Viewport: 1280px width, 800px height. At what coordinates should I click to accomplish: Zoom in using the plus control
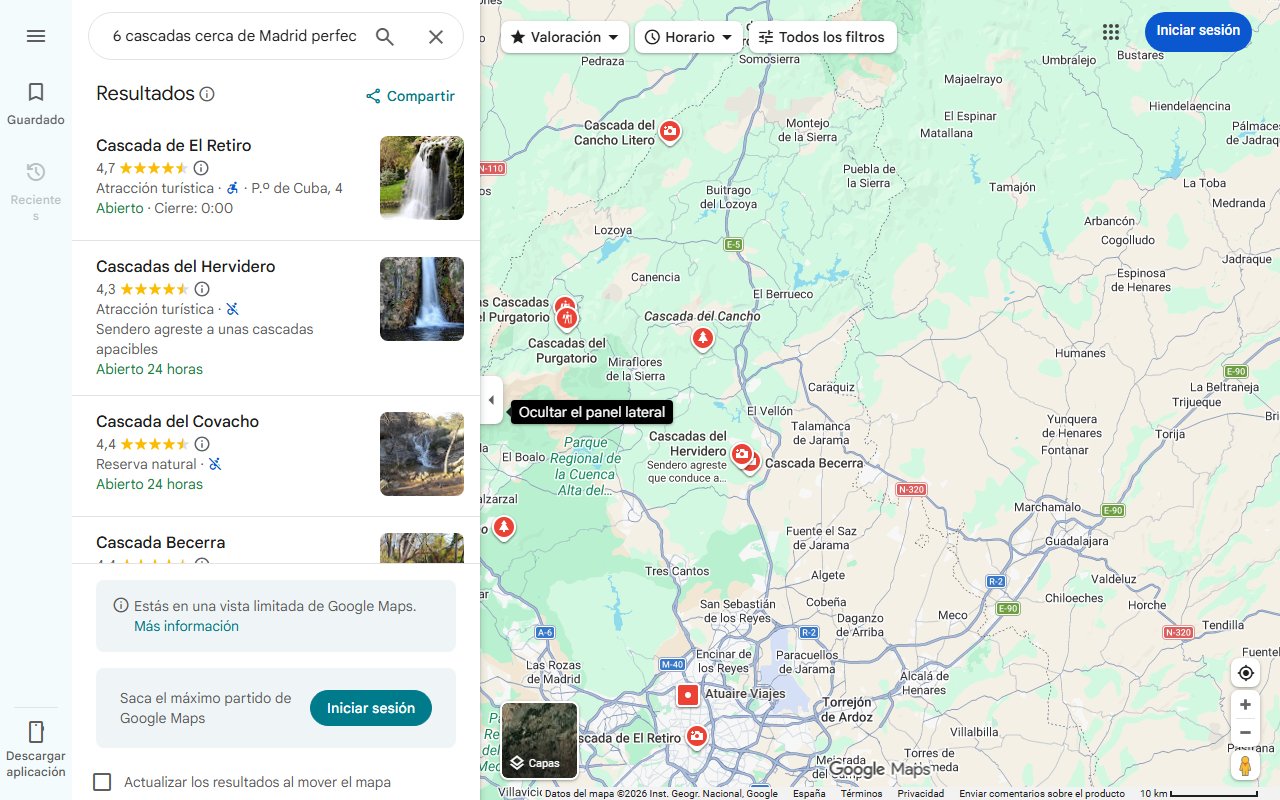(1245, 704)
